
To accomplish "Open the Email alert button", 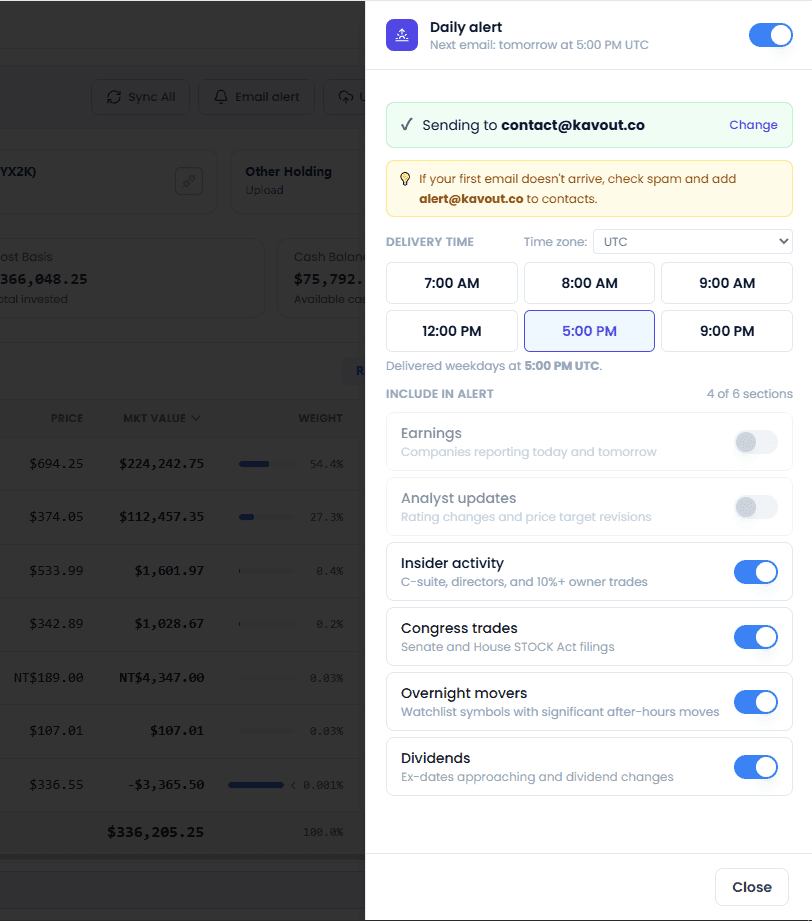I will pos(257,97).
